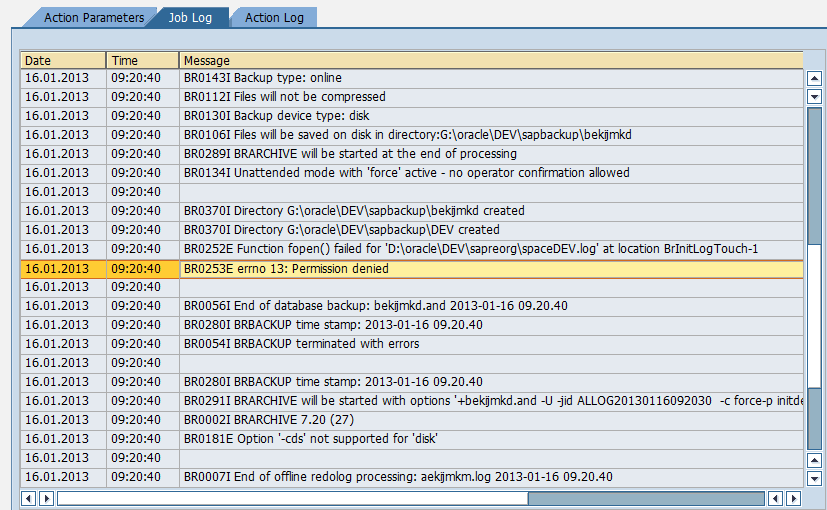This screenshot has height=510, width=827.
Task: Select message 'BR0252E Function fopen() failed'
Action: (491, 249)
